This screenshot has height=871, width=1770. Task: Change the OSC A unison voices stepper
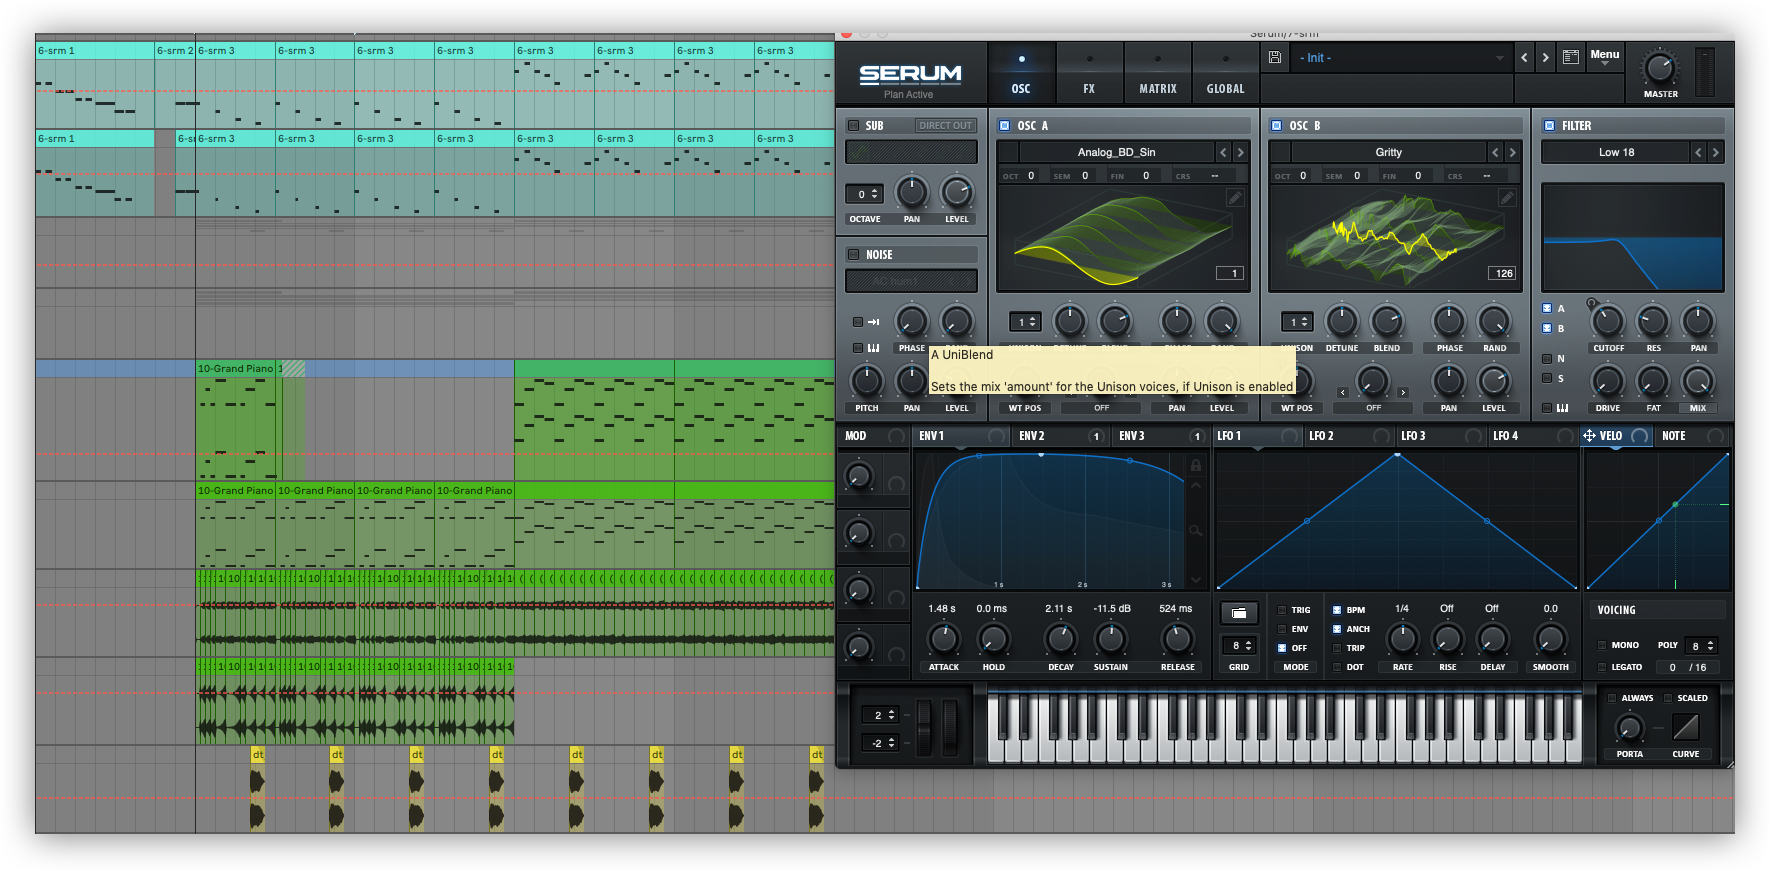(x=1025, y=322)
